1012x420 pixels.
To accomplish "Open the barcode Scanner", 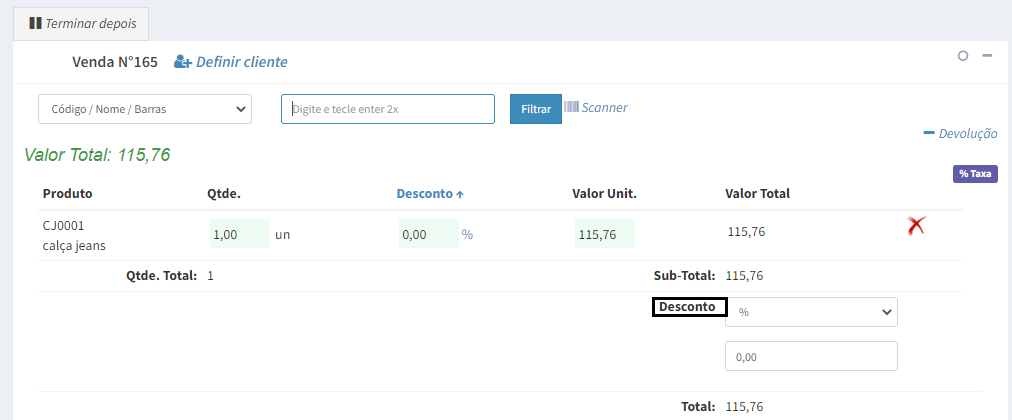I will click(x=596, y=107).
